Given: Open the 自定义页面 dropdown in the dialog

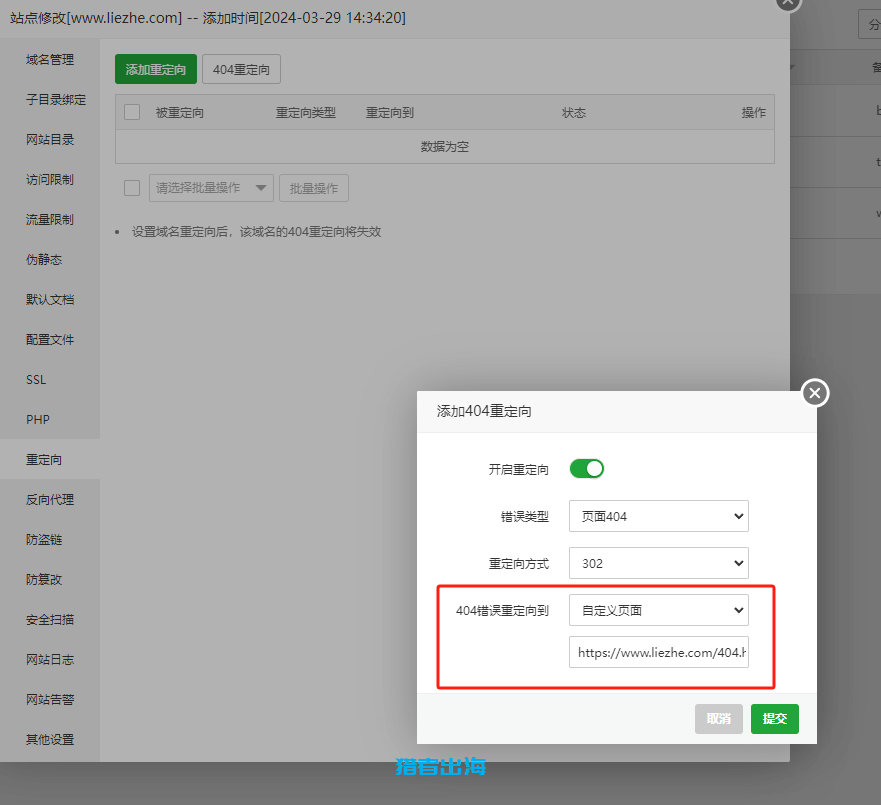Looking at the screenshot, I should (x=658, y=609).
